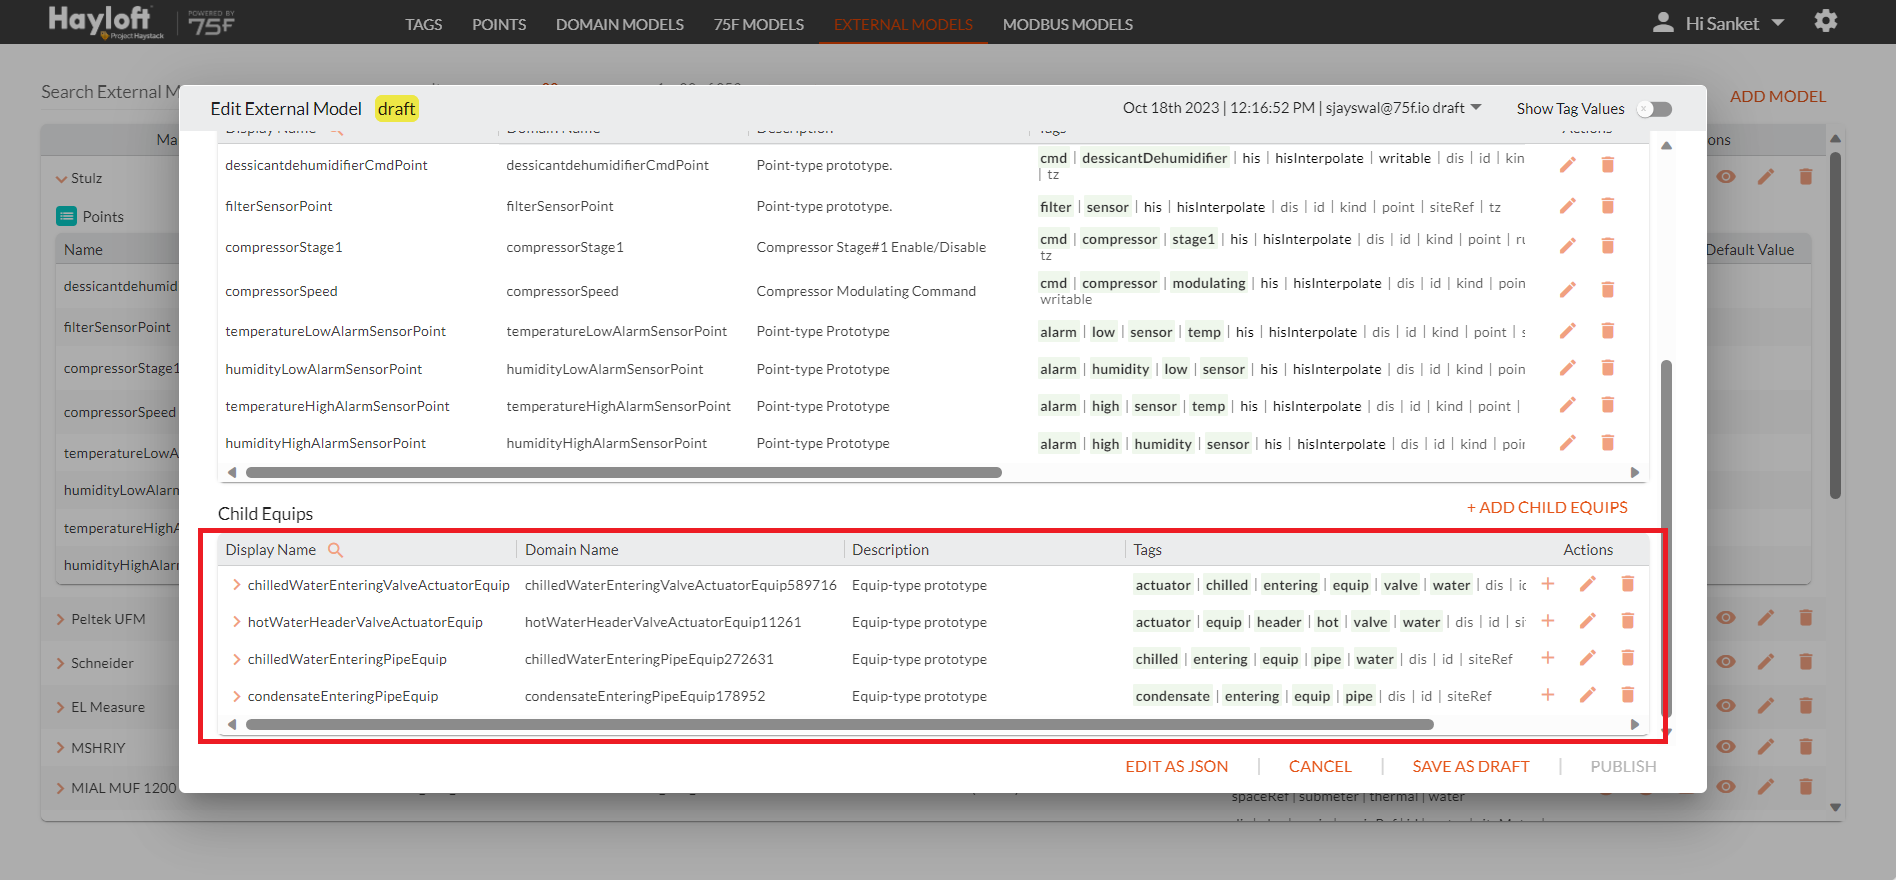The width and height of the screenshot is (1896, 880).
Task: Click child equips horizontal scrollbar
Action: [x=840, y=724]
